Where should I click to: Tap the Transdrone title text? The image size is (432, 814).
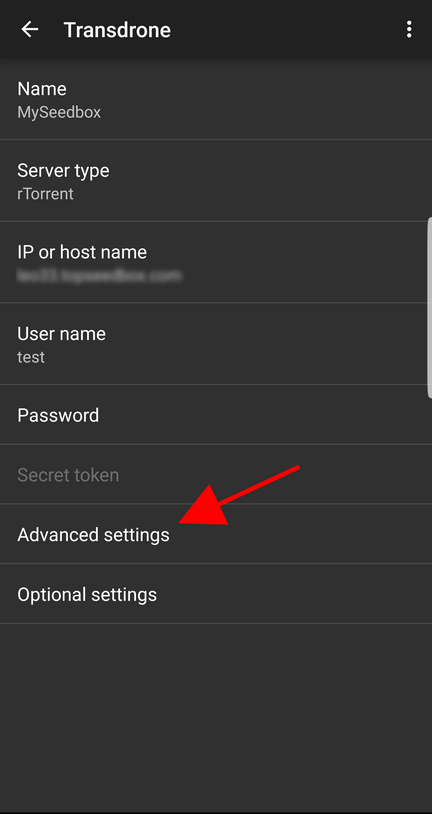pyautogui.click(x=117, y=30)
